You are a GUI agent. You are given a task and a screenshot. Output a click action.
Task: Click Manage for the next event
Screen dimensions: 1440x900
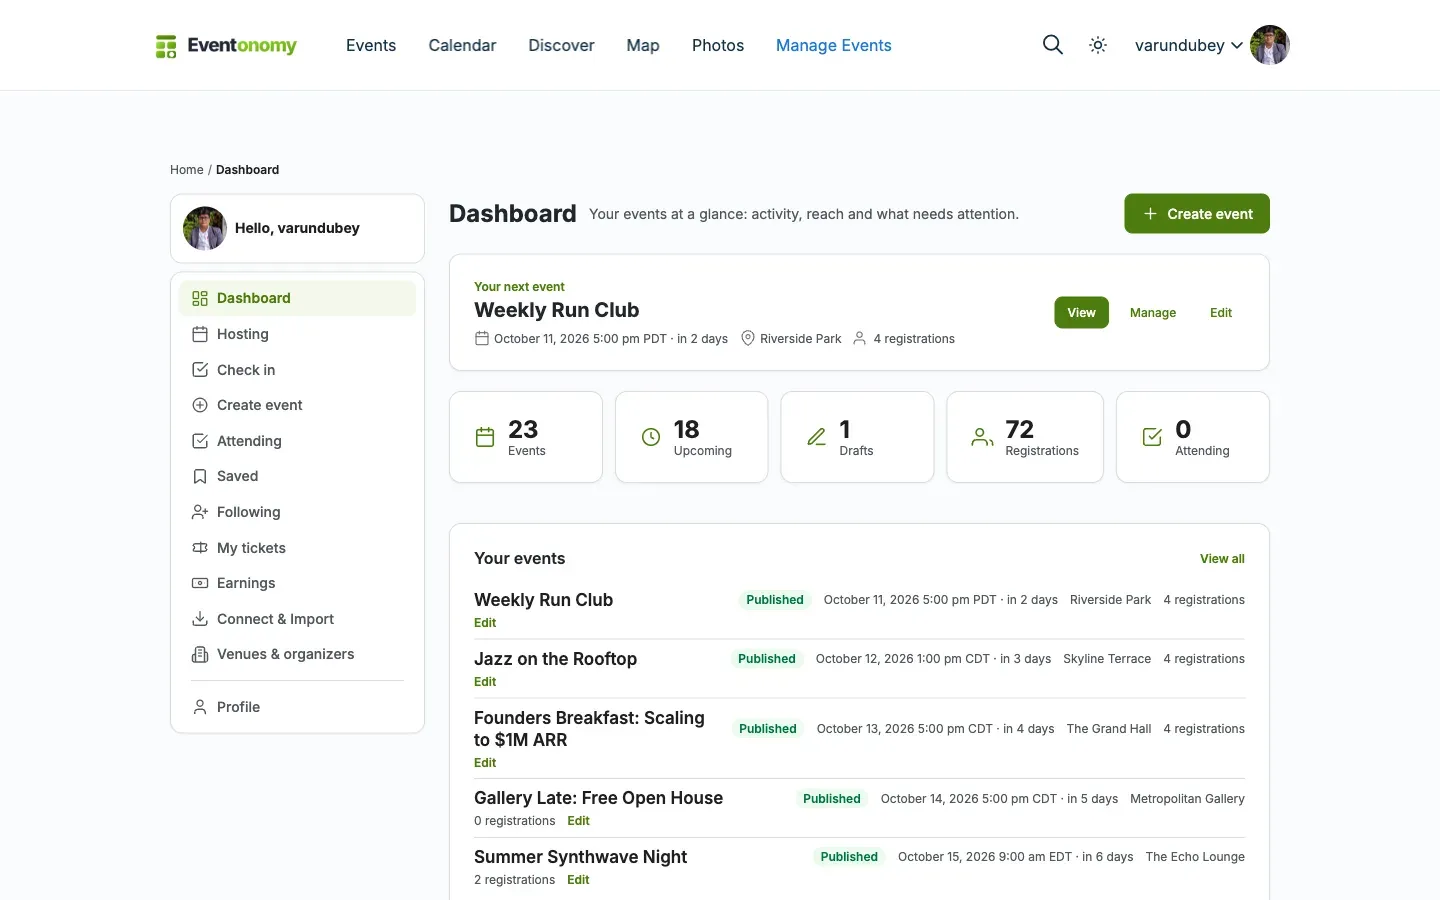(x=1153, y=313)
